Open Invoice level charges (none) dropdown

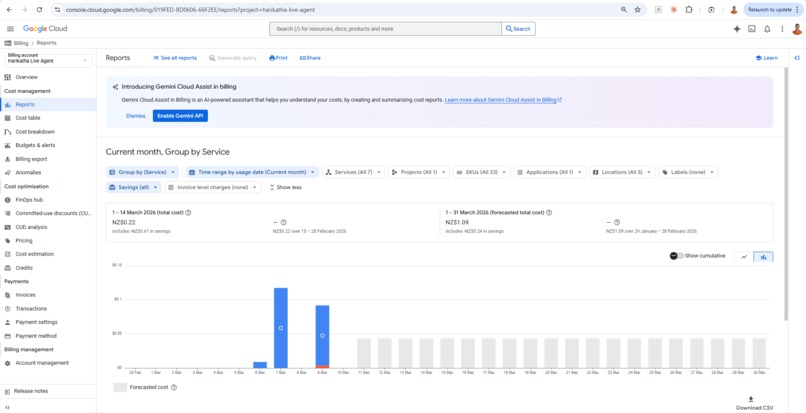click(213, 187)
